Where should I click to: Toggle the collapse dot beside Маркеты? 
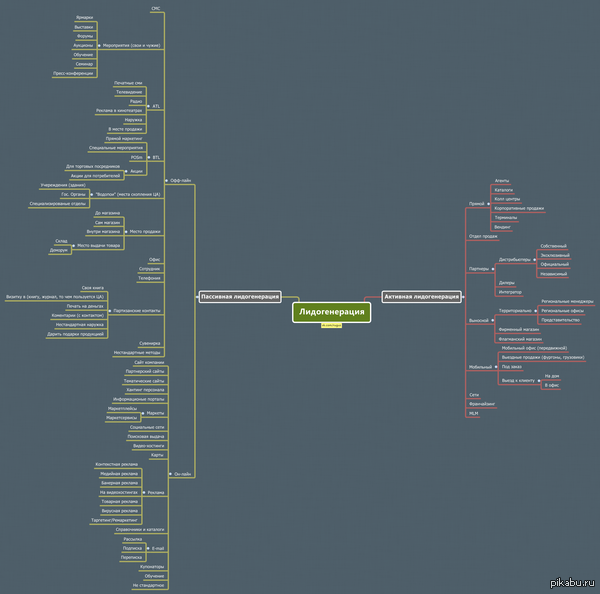pos(143,413)
